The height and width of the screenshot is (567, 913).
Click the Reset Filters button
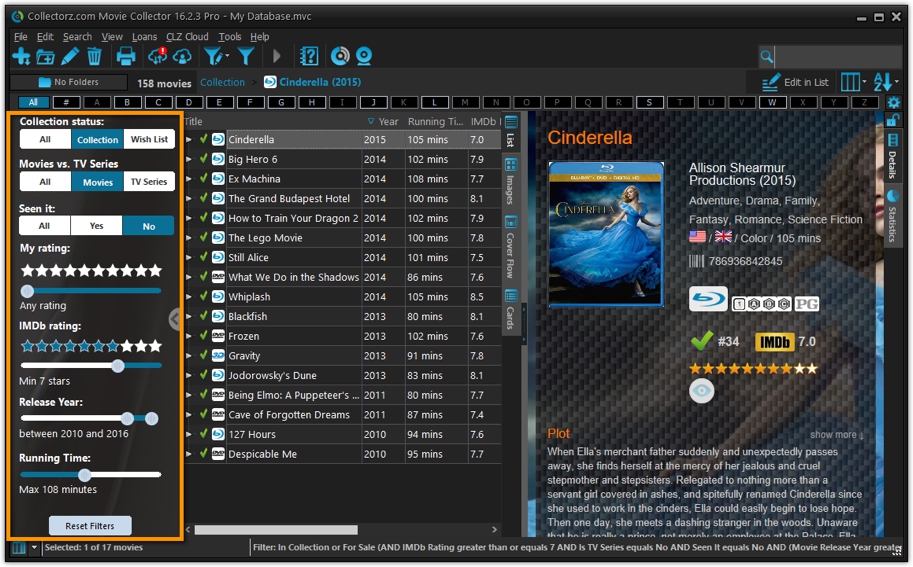(x=90, y=526)
